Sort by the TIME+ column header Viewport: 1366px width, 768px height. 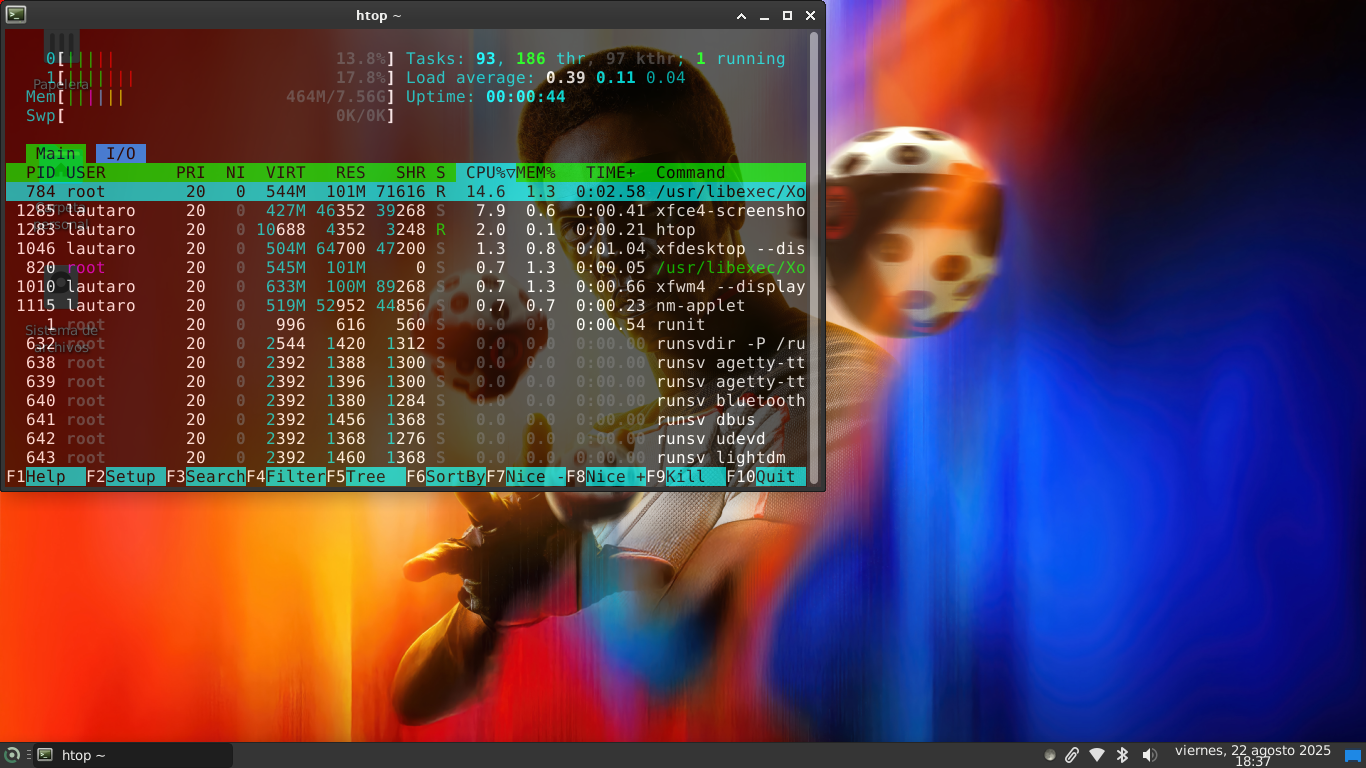coord(611,172)
